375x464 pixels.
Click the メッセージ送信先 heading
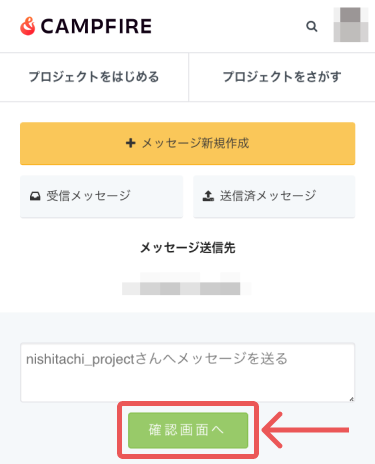[x=188, y=248]
